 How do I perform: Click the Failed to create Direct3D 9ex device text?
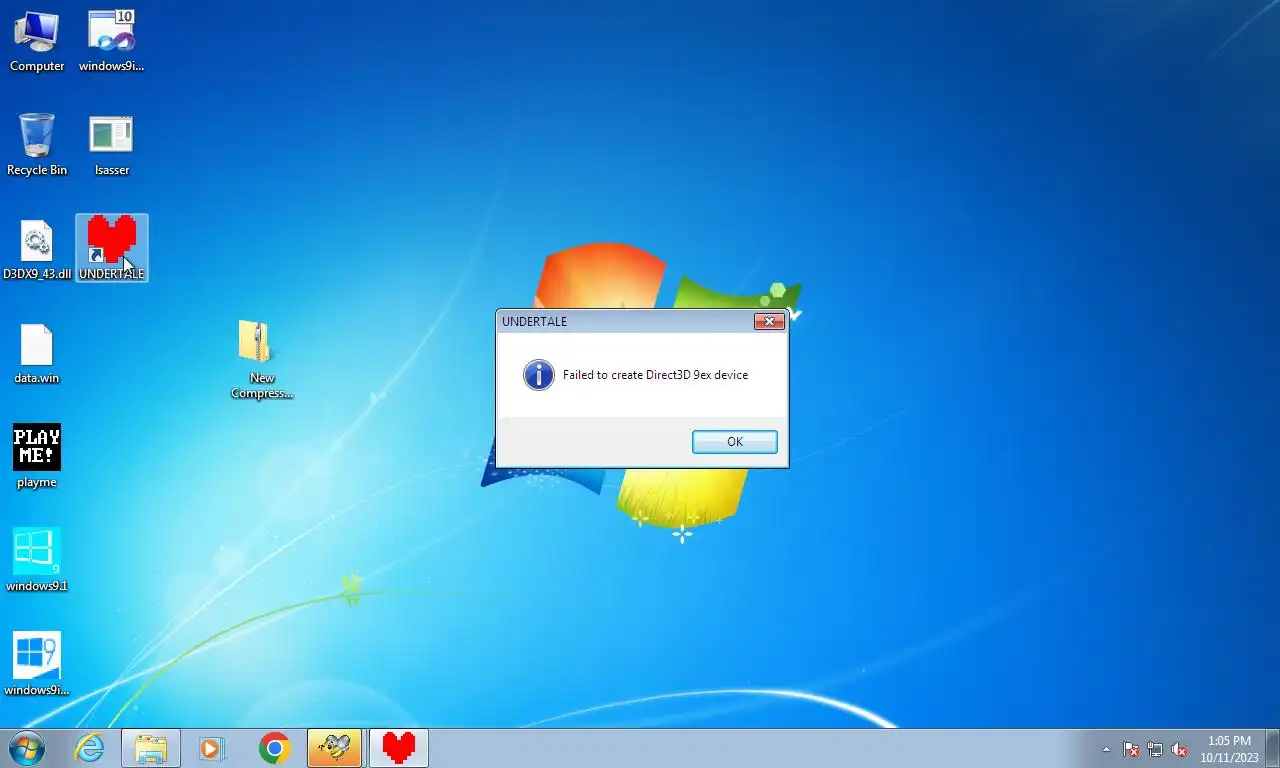(x=655, y=375)
